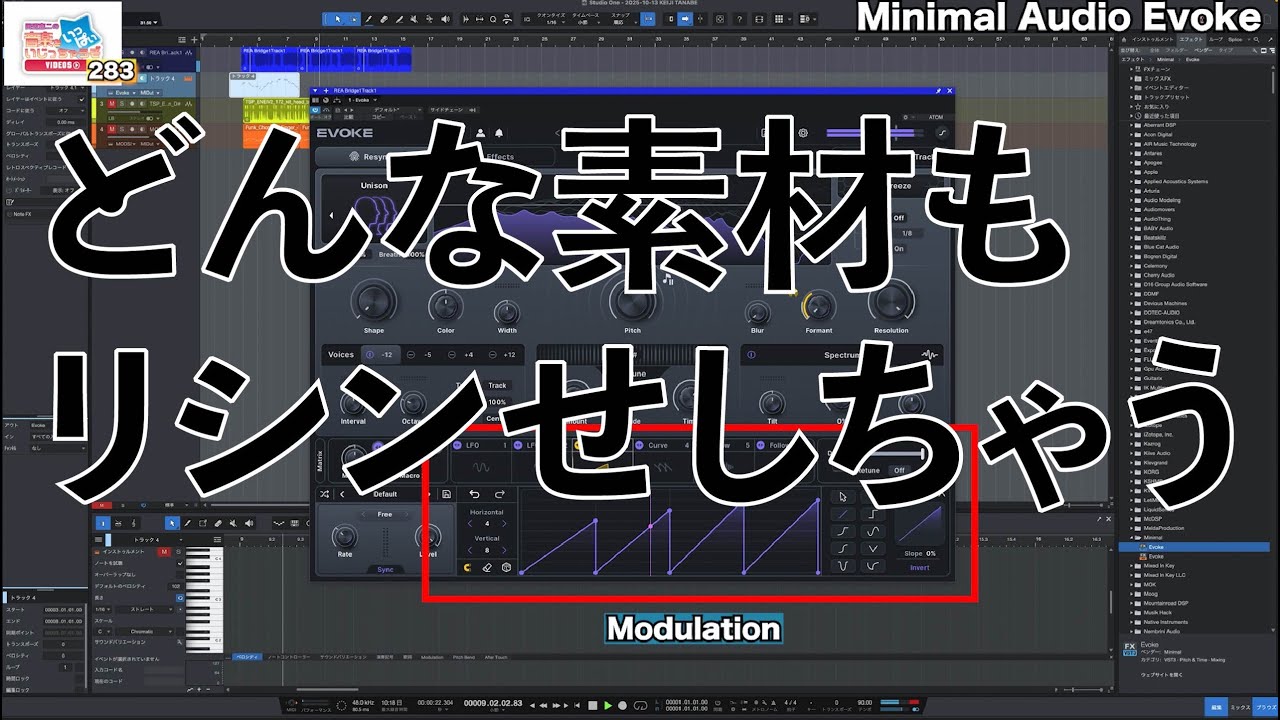Open the After Touch lane tab
This screenshot has height=720, width=1280.
496,657
